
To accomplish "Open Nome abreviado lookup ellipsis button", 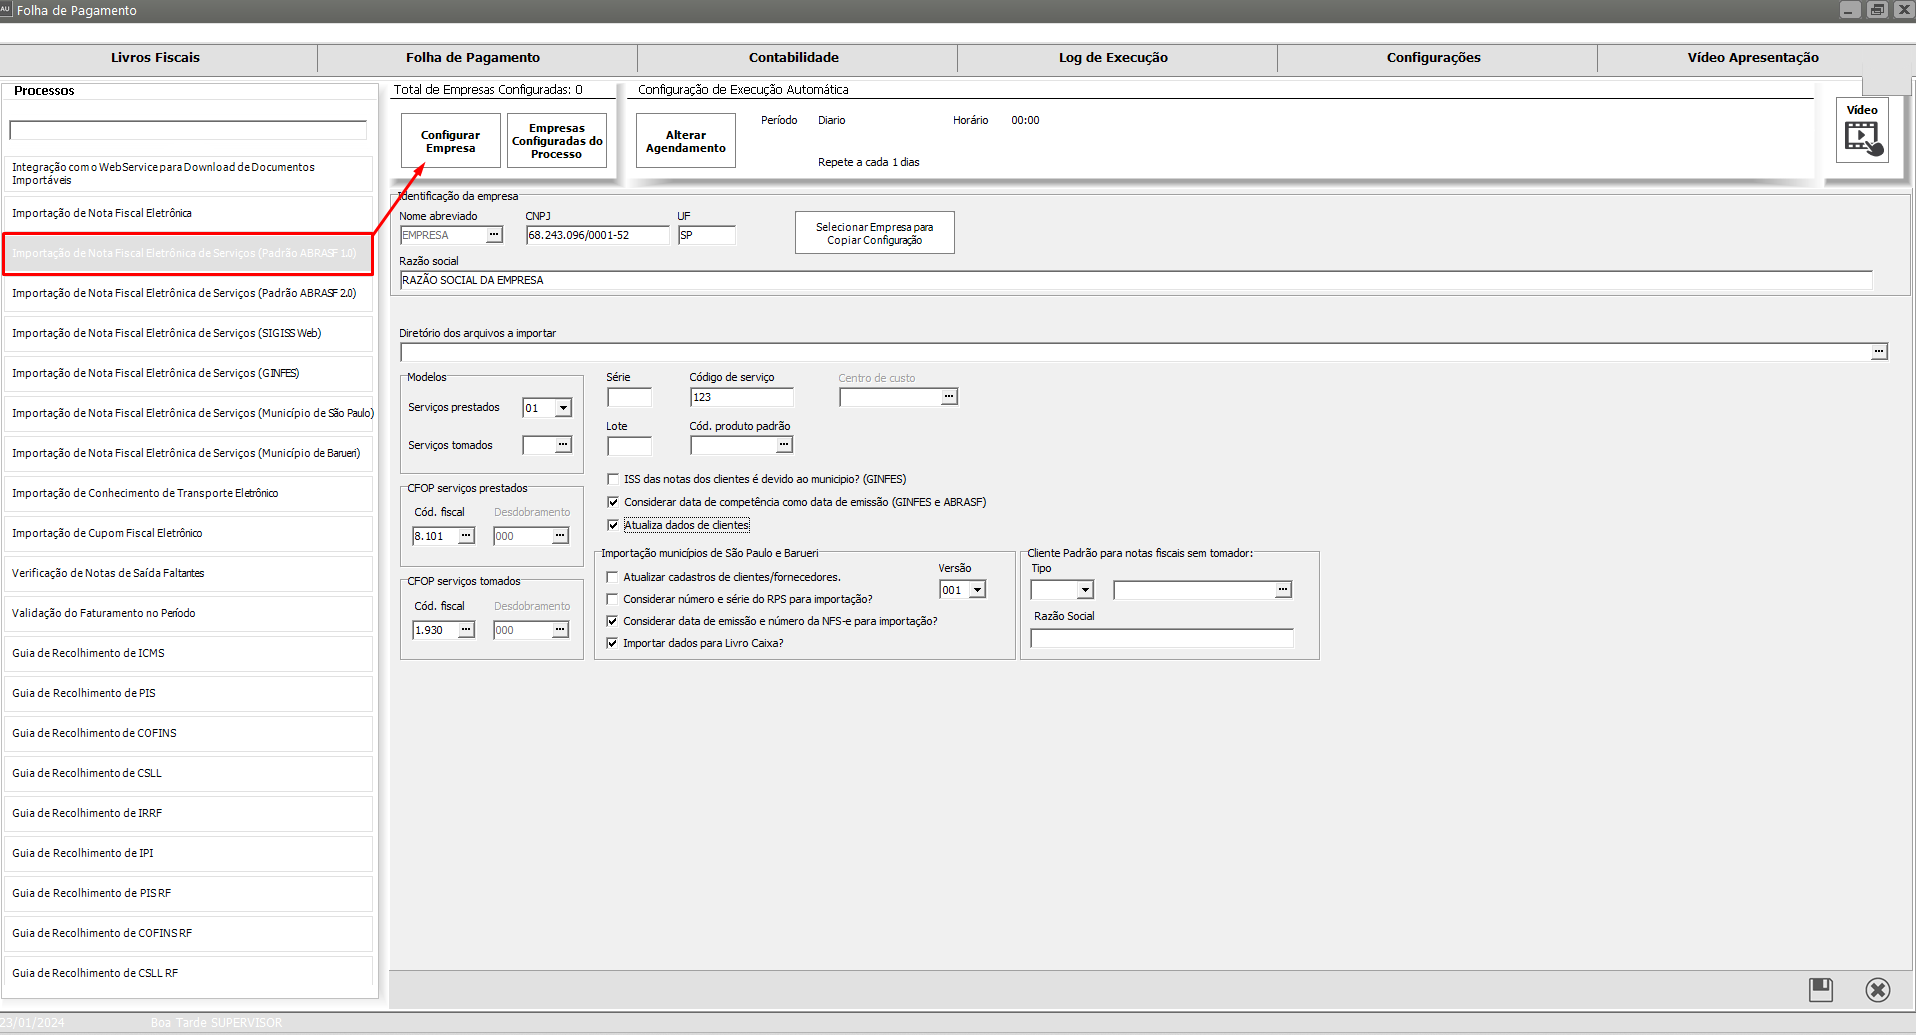I will pyautogui.click(x=494, y=235).
